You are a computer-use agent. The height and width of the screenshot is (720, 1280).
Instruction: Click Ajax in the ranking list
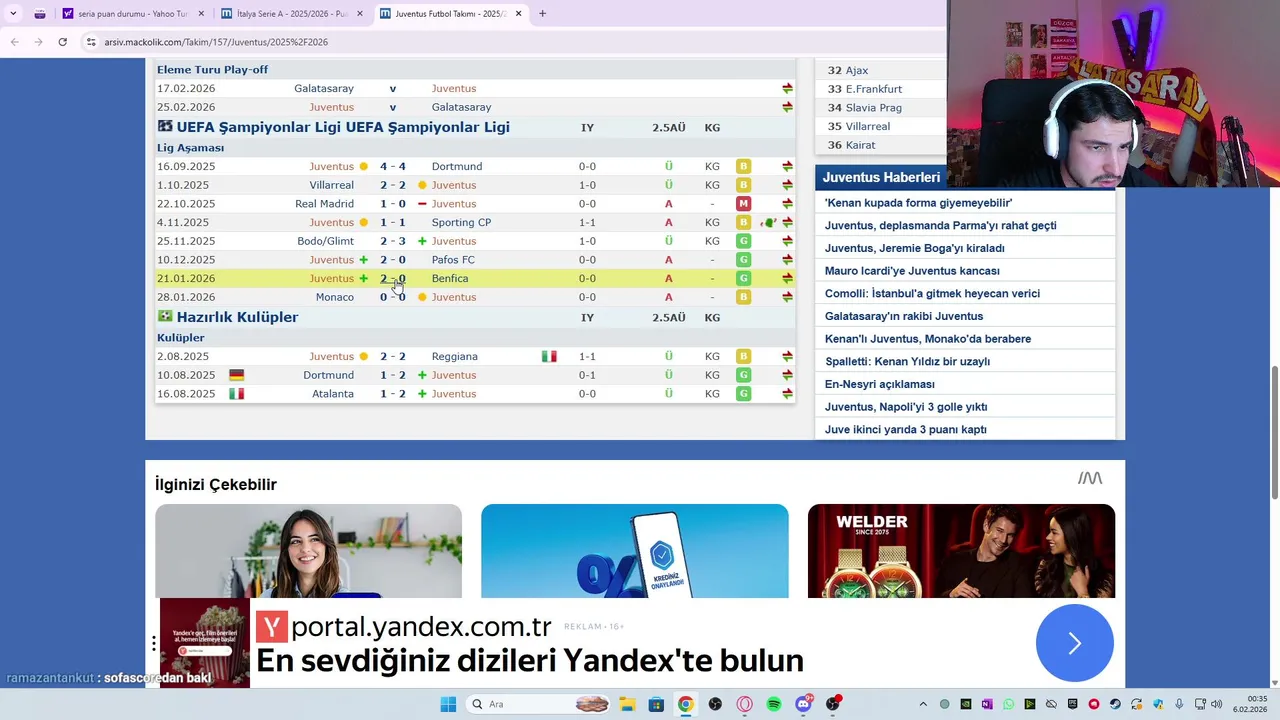[857, 70]
